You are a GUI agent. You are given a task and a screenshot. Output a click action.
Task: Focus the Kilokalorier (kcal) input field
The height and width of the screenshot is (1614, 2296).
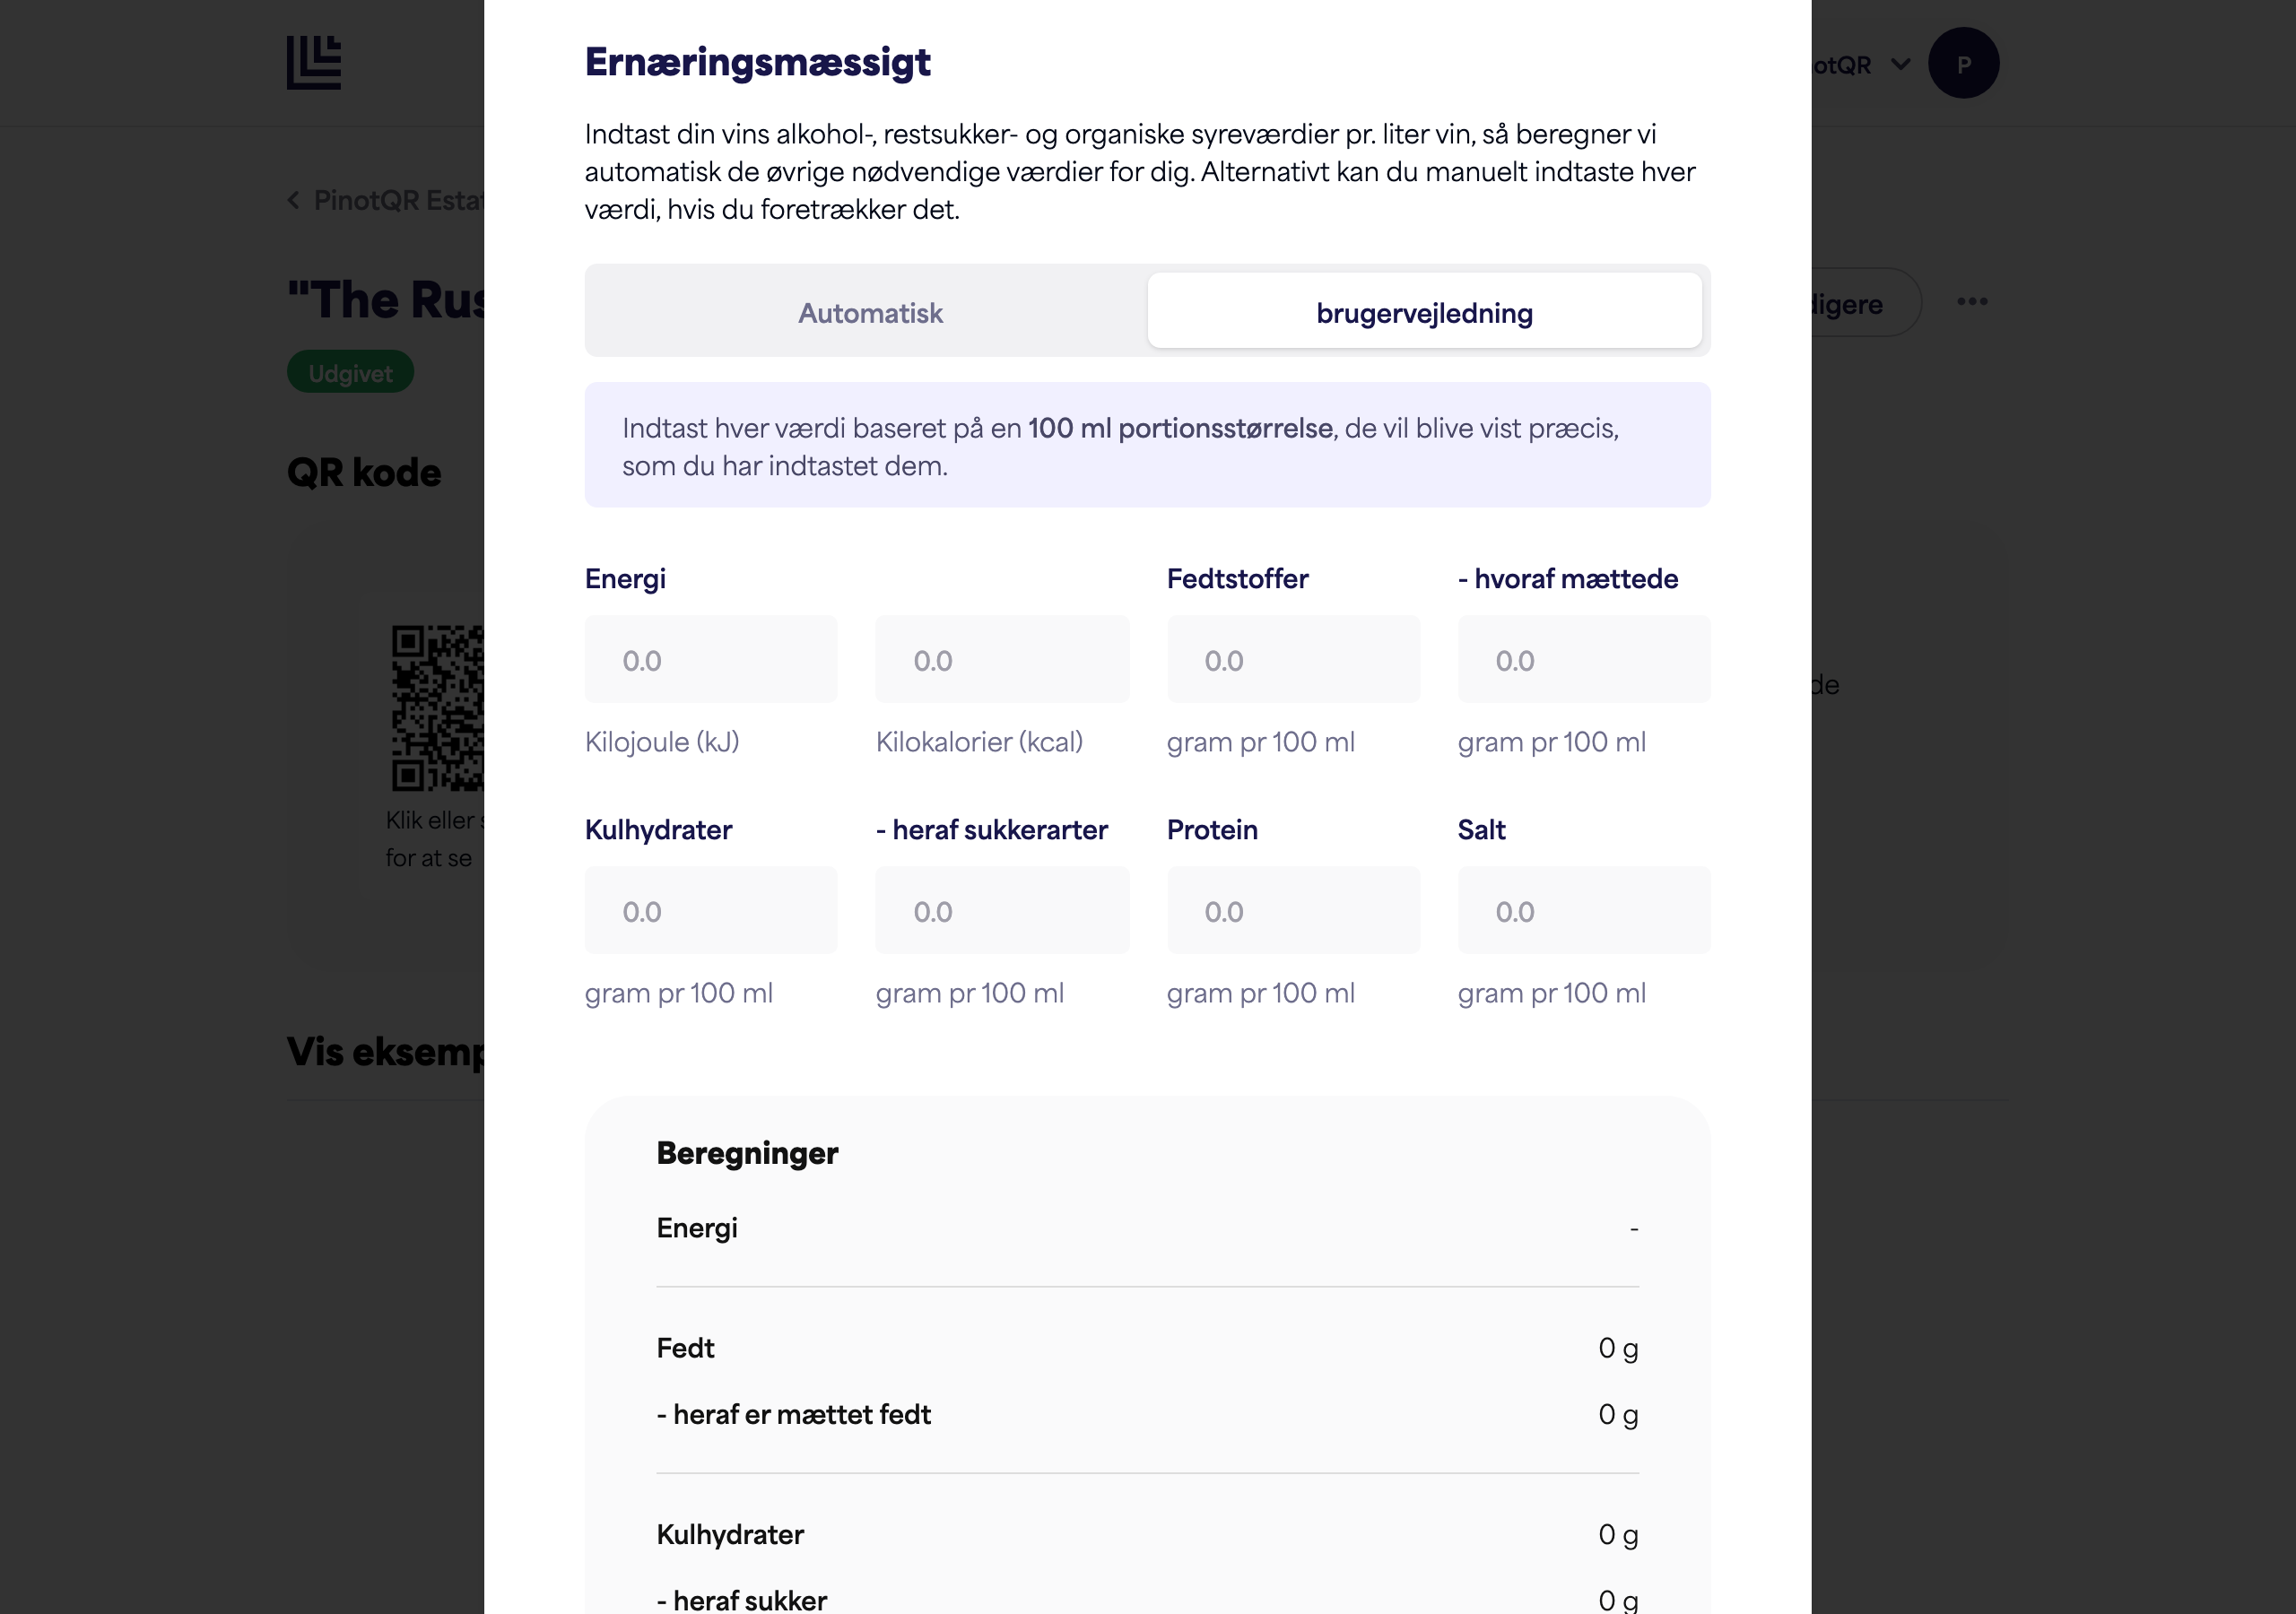click(1002, 659)
